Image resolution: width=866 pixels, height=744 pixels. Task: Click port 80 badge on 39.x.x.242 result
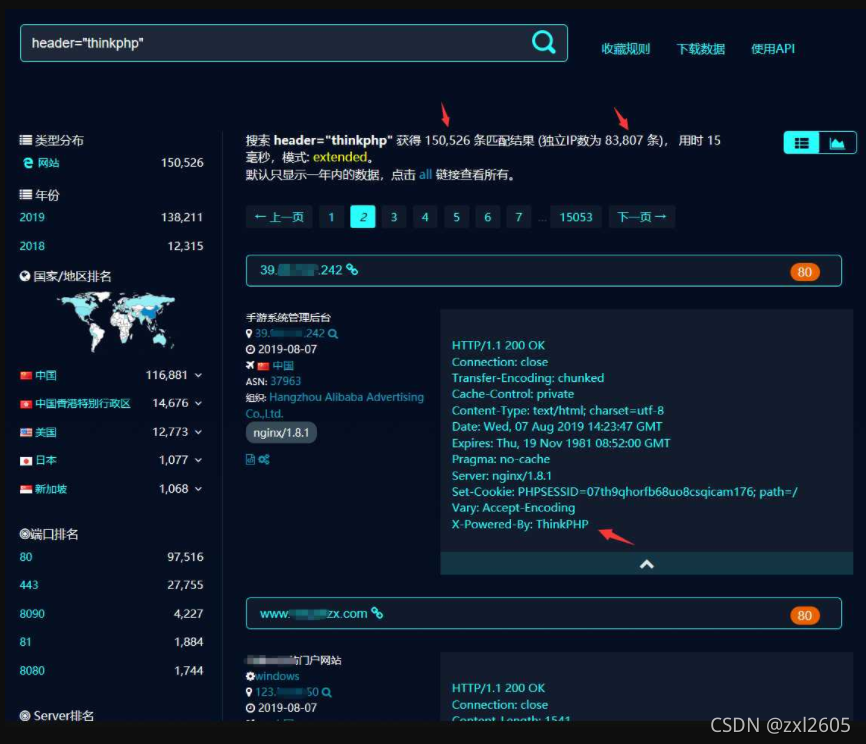point(804,272)
